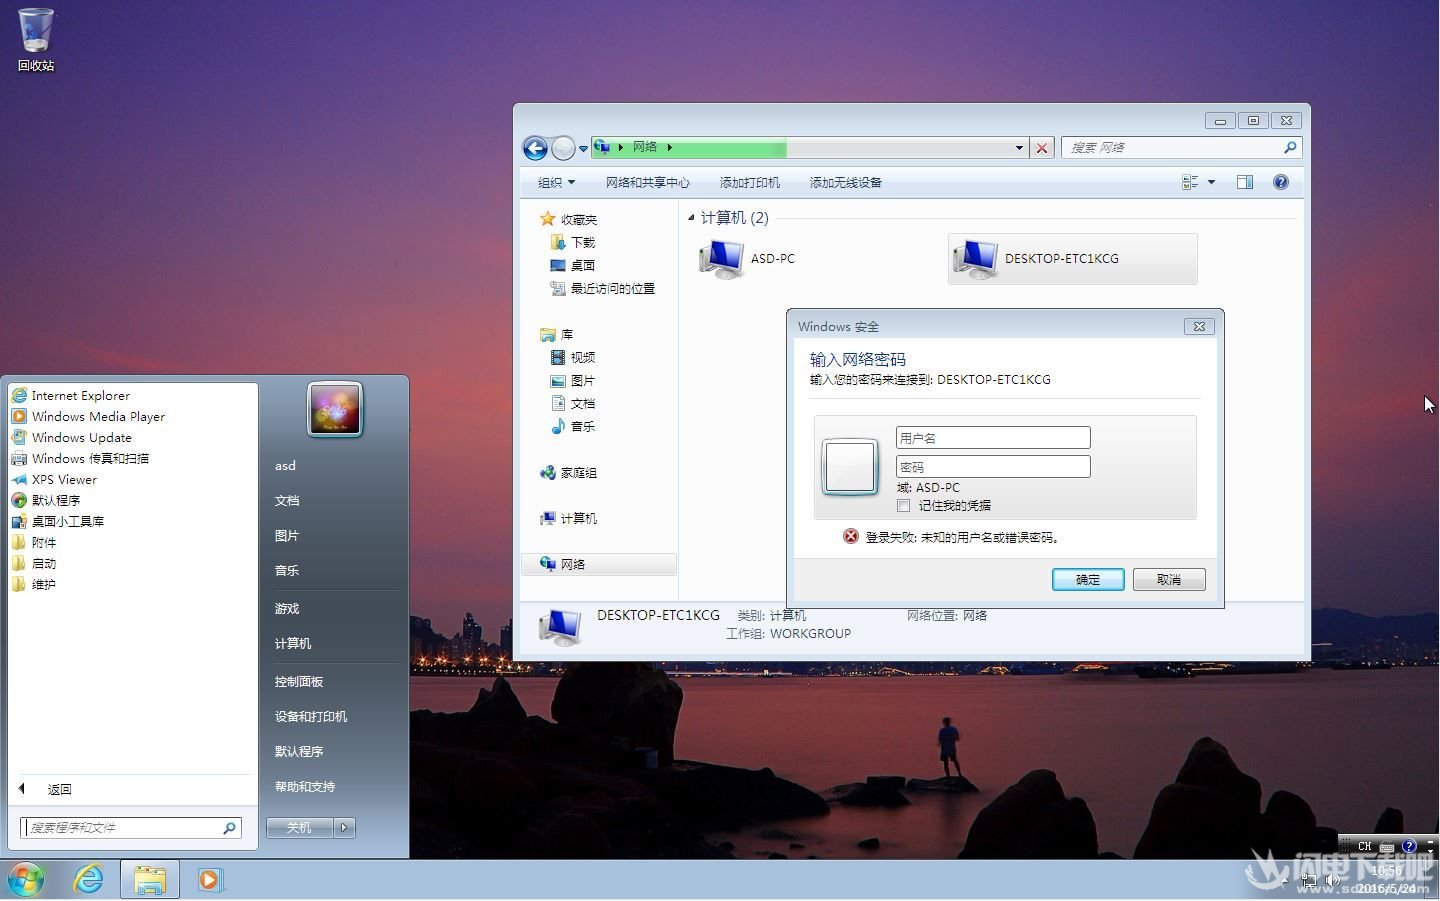Toggle the preview pane icon
The height and width of the screenshot is (901, 1440).
point(1245,182)
